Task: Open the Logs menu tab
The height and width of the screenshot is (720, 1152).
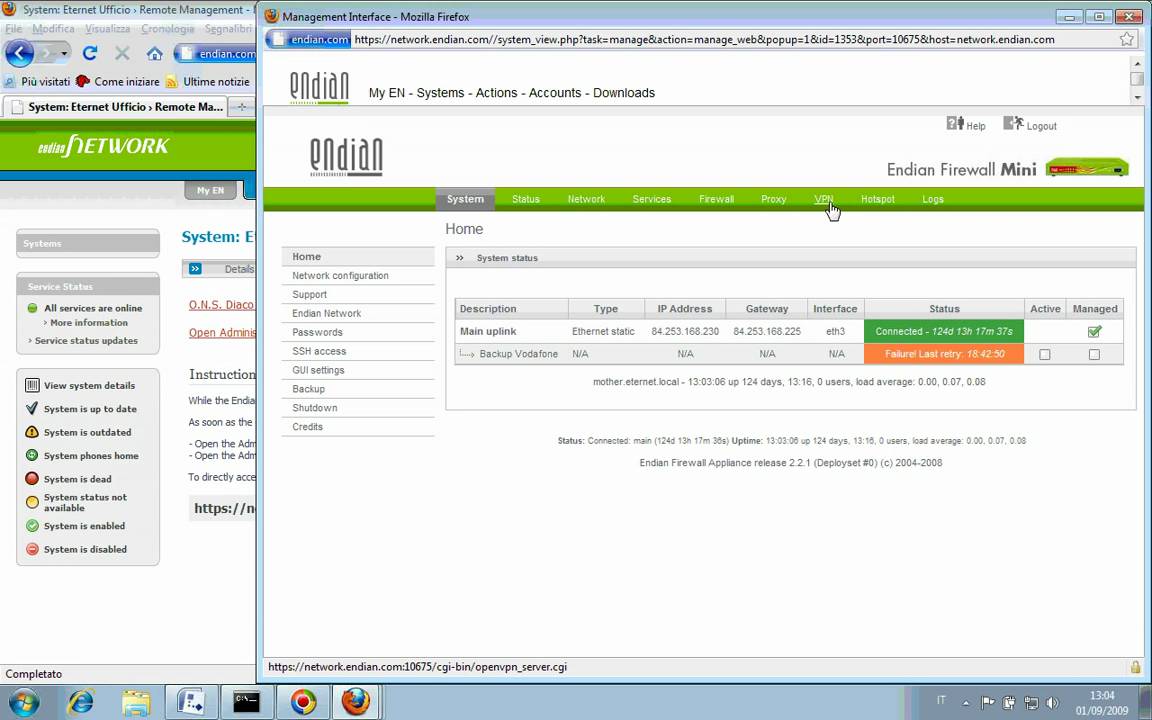Action: [x=933, y=199]
